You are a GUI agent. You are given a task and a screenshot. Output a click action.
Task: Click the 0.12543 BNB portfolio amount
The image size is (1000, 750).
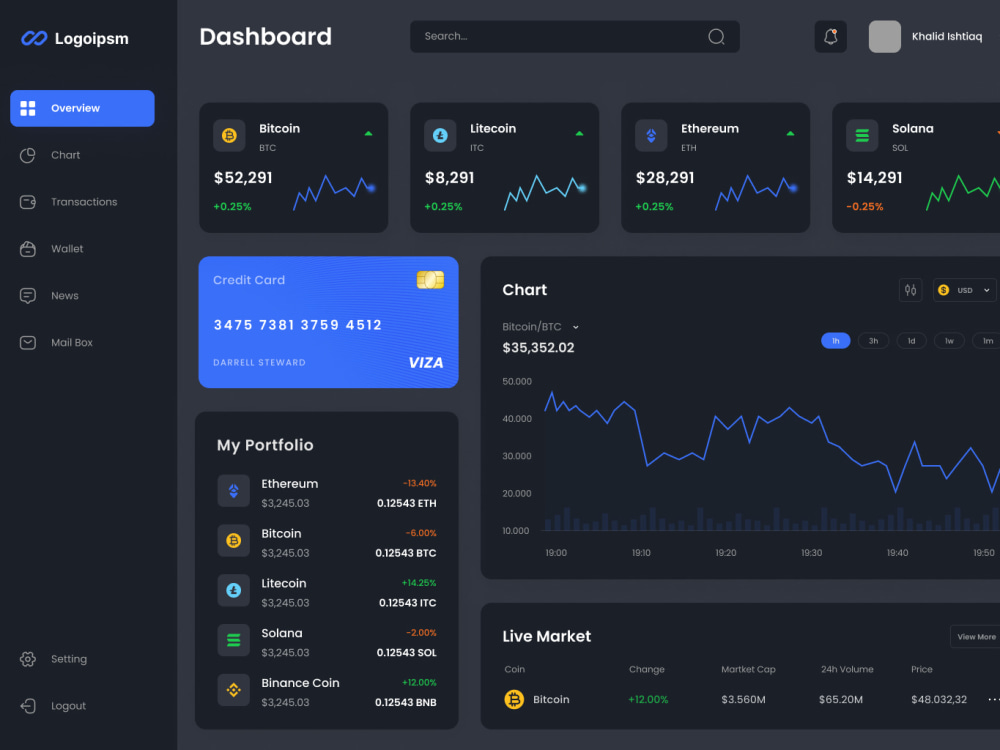(x=406, y=702)
